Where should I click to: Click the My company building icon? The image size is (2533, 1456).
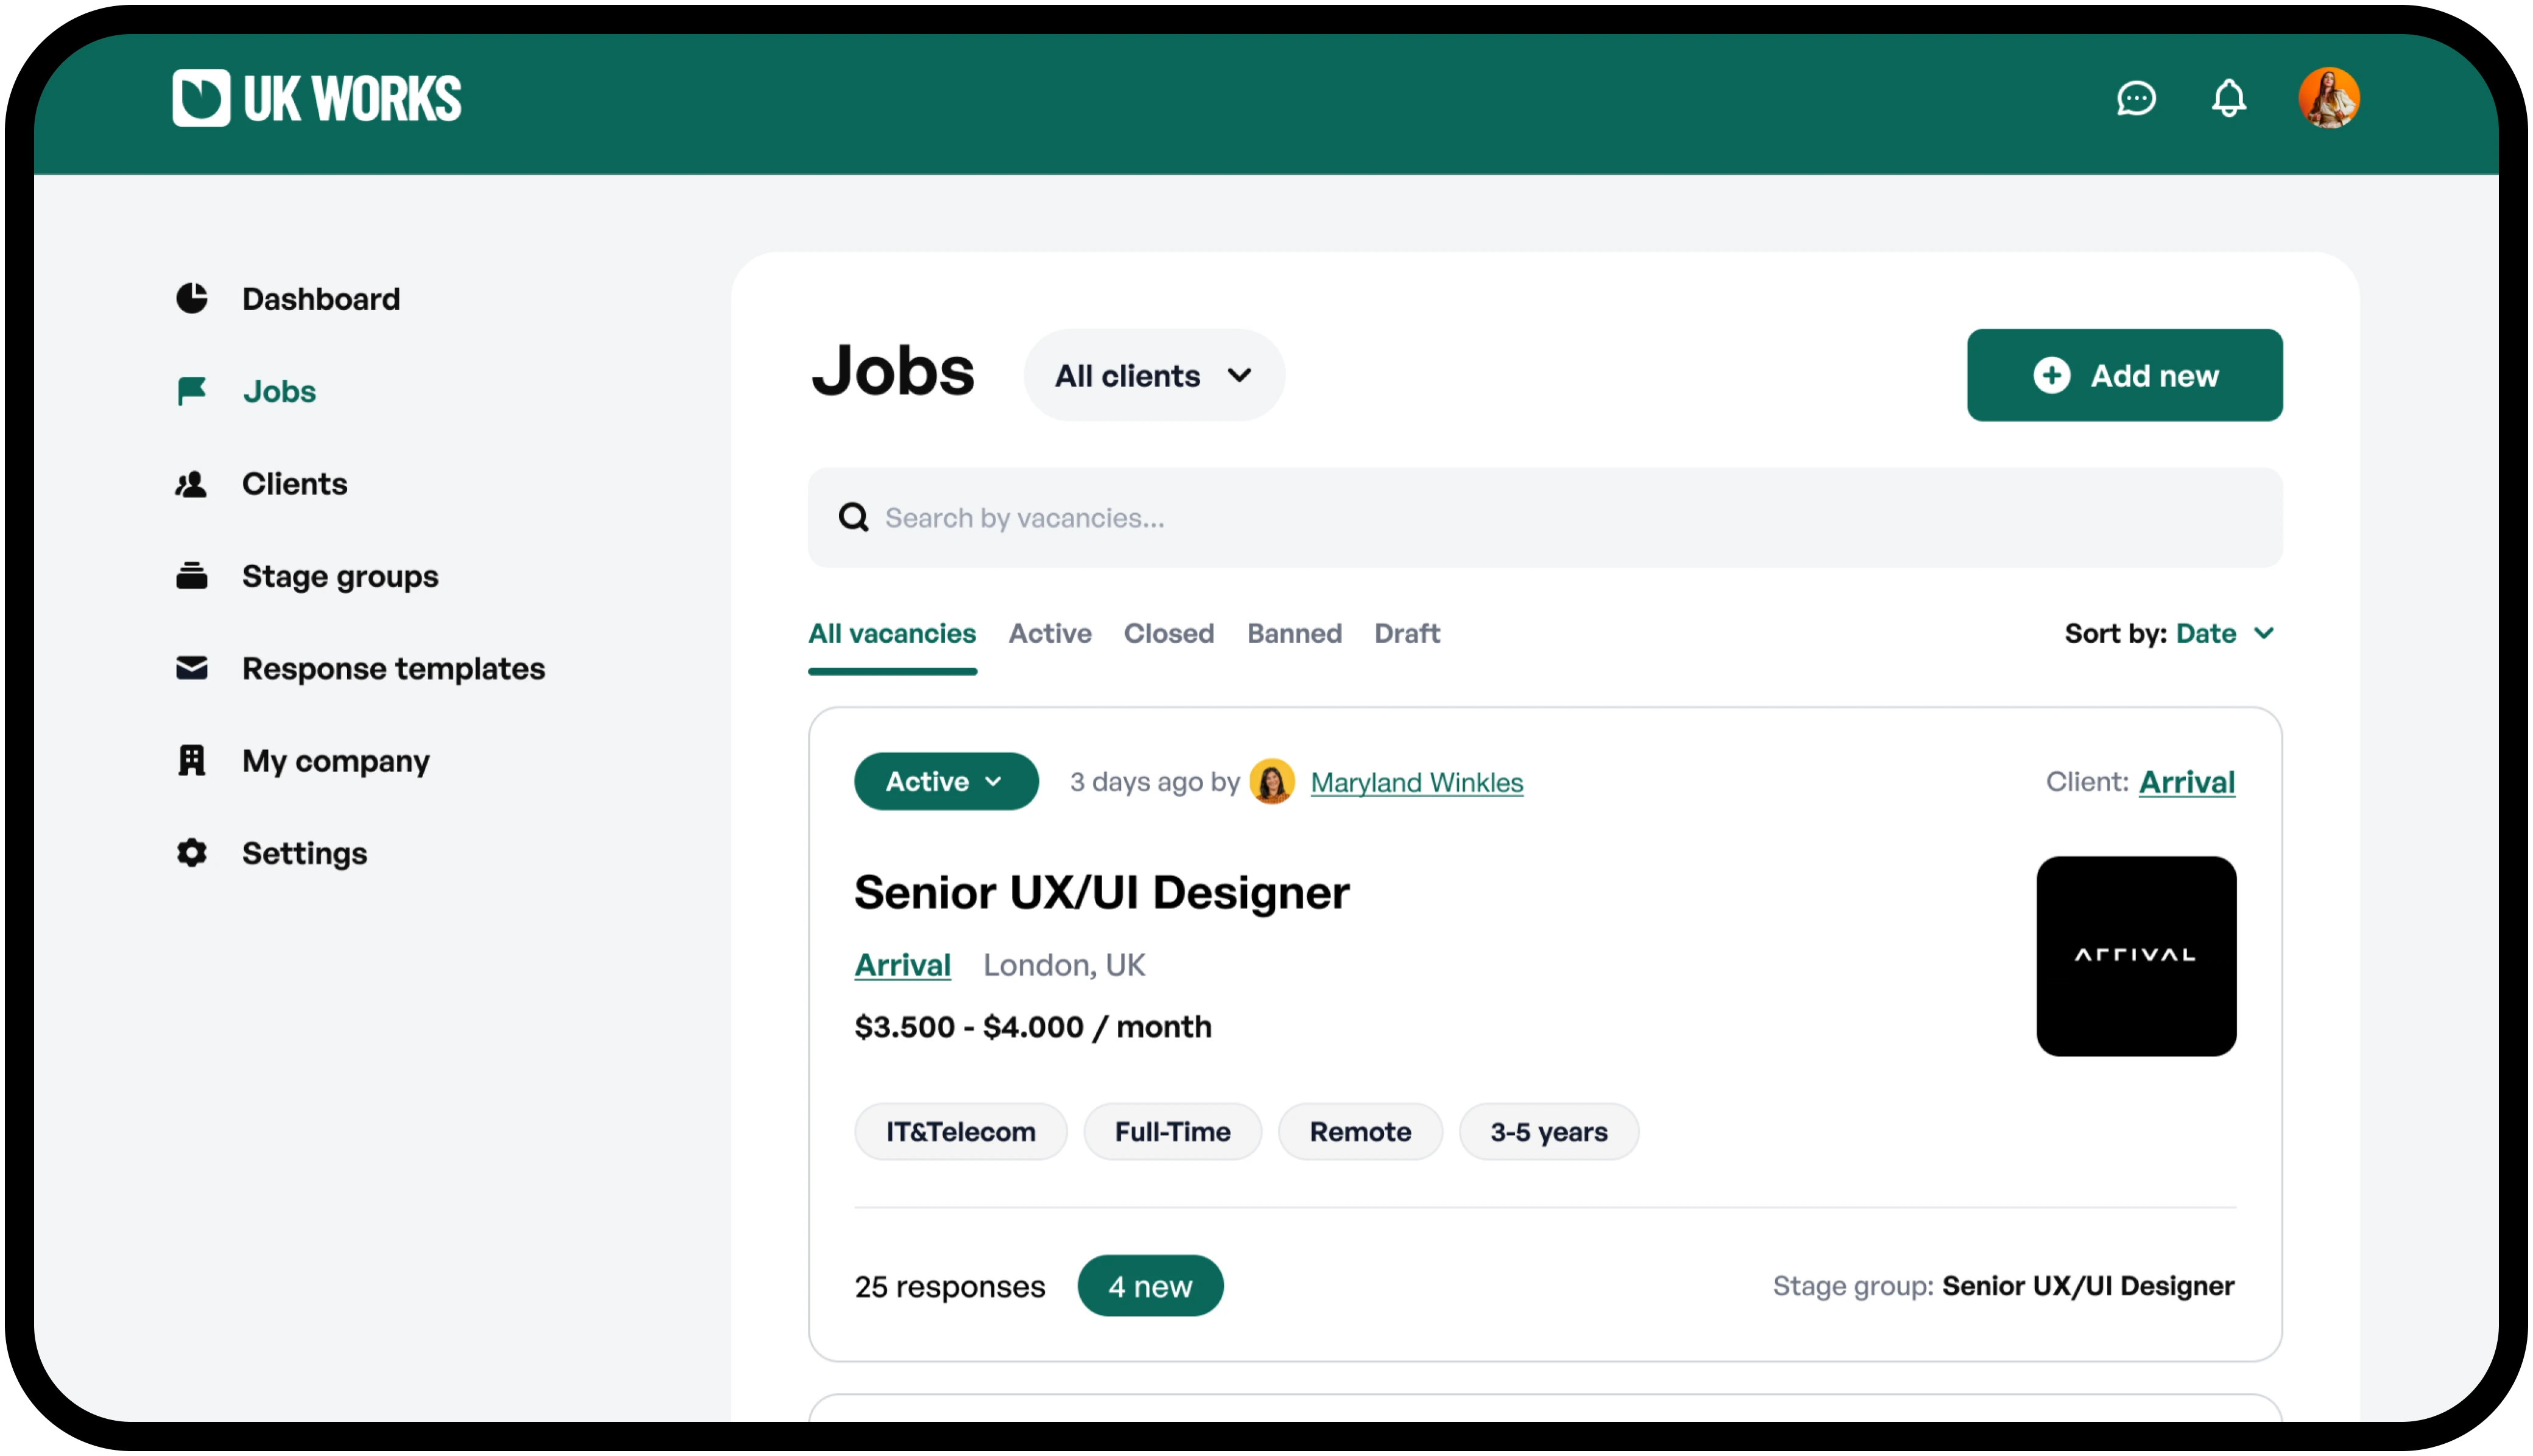(x=192, y=761)
